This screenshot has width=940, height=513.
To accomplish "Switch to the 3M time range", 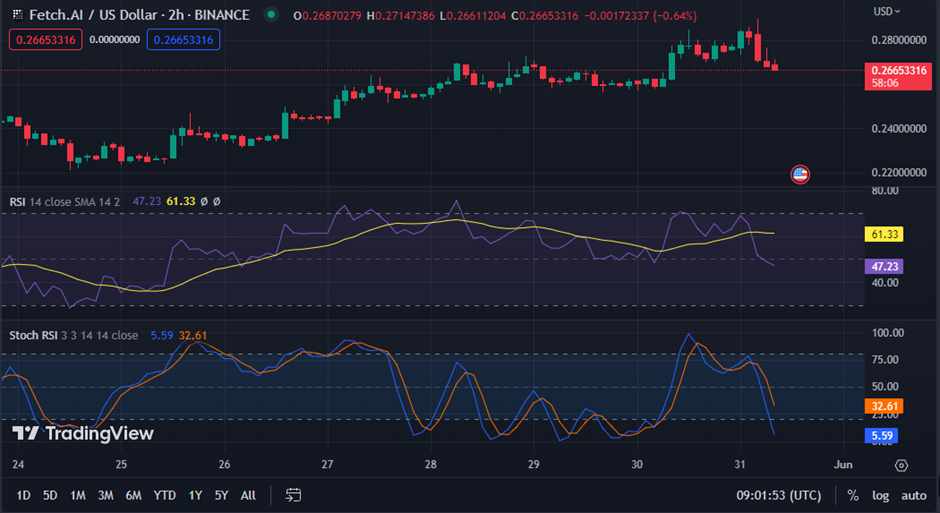I will tap(105, 495).
